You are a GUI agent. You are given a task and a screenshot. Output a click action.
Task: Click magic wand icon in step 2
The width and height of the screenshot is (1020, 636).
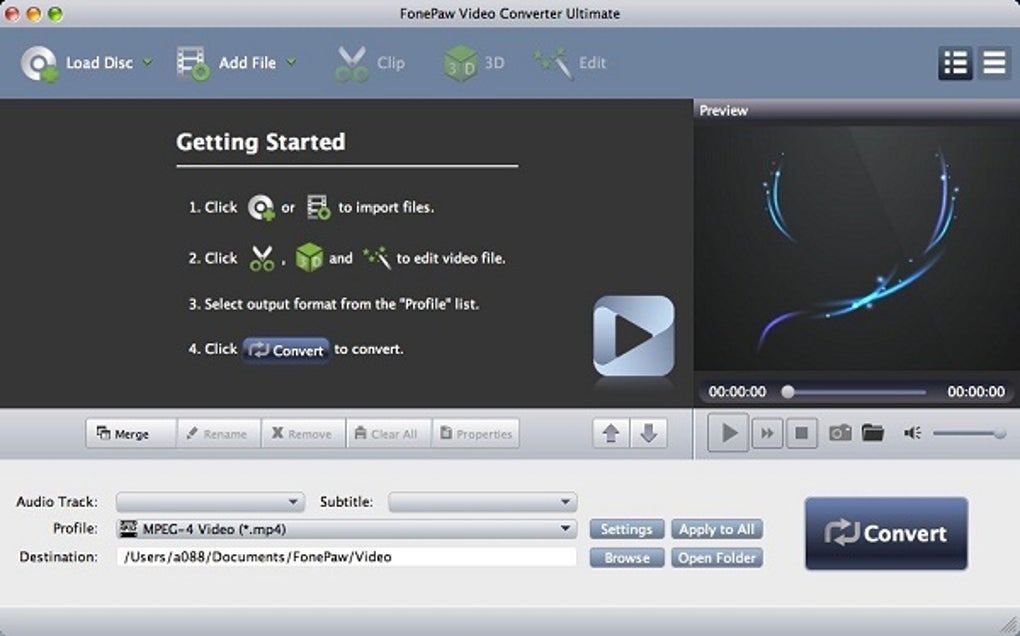pyautogui.click(x=377, y=258)
